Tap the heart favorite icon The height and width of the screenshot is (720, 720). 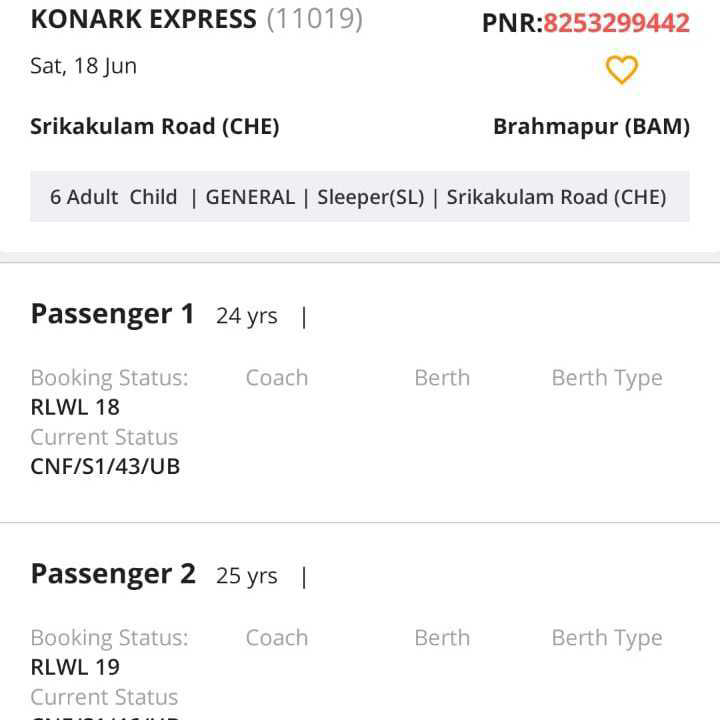(x=621, y=70)
